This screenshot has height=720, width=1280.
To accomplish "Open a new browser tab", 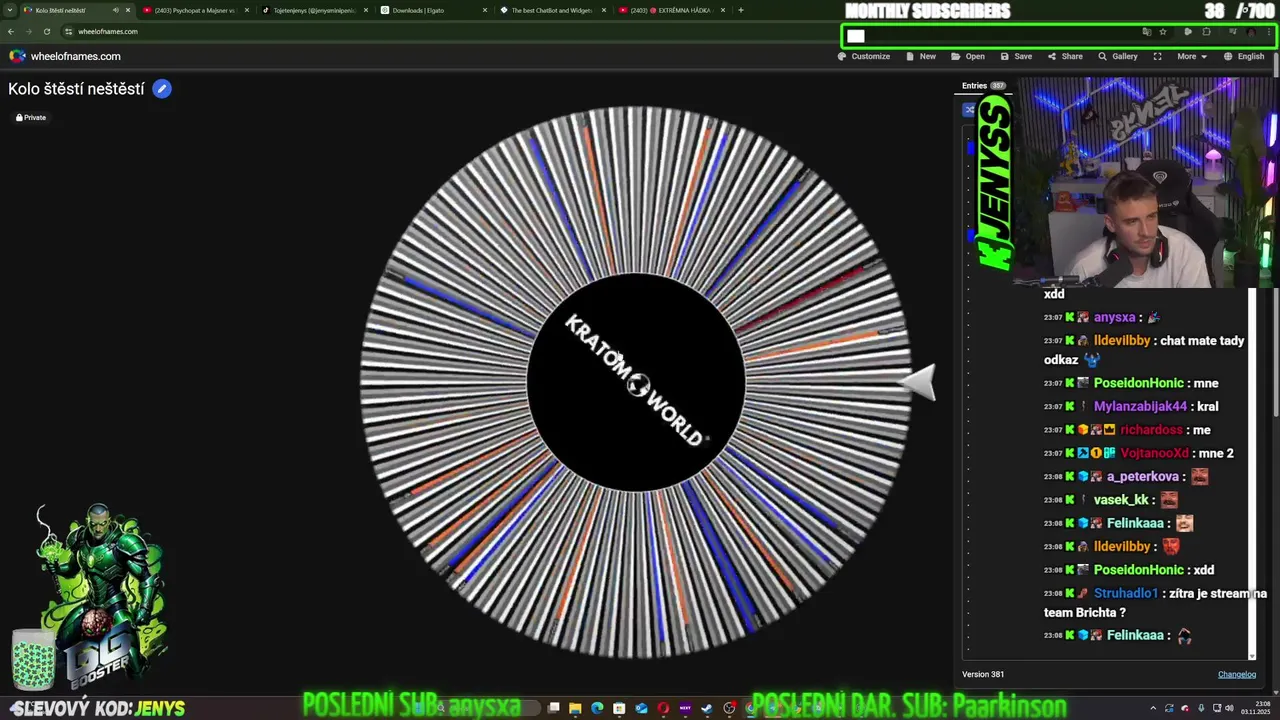I will pos(740,10).
